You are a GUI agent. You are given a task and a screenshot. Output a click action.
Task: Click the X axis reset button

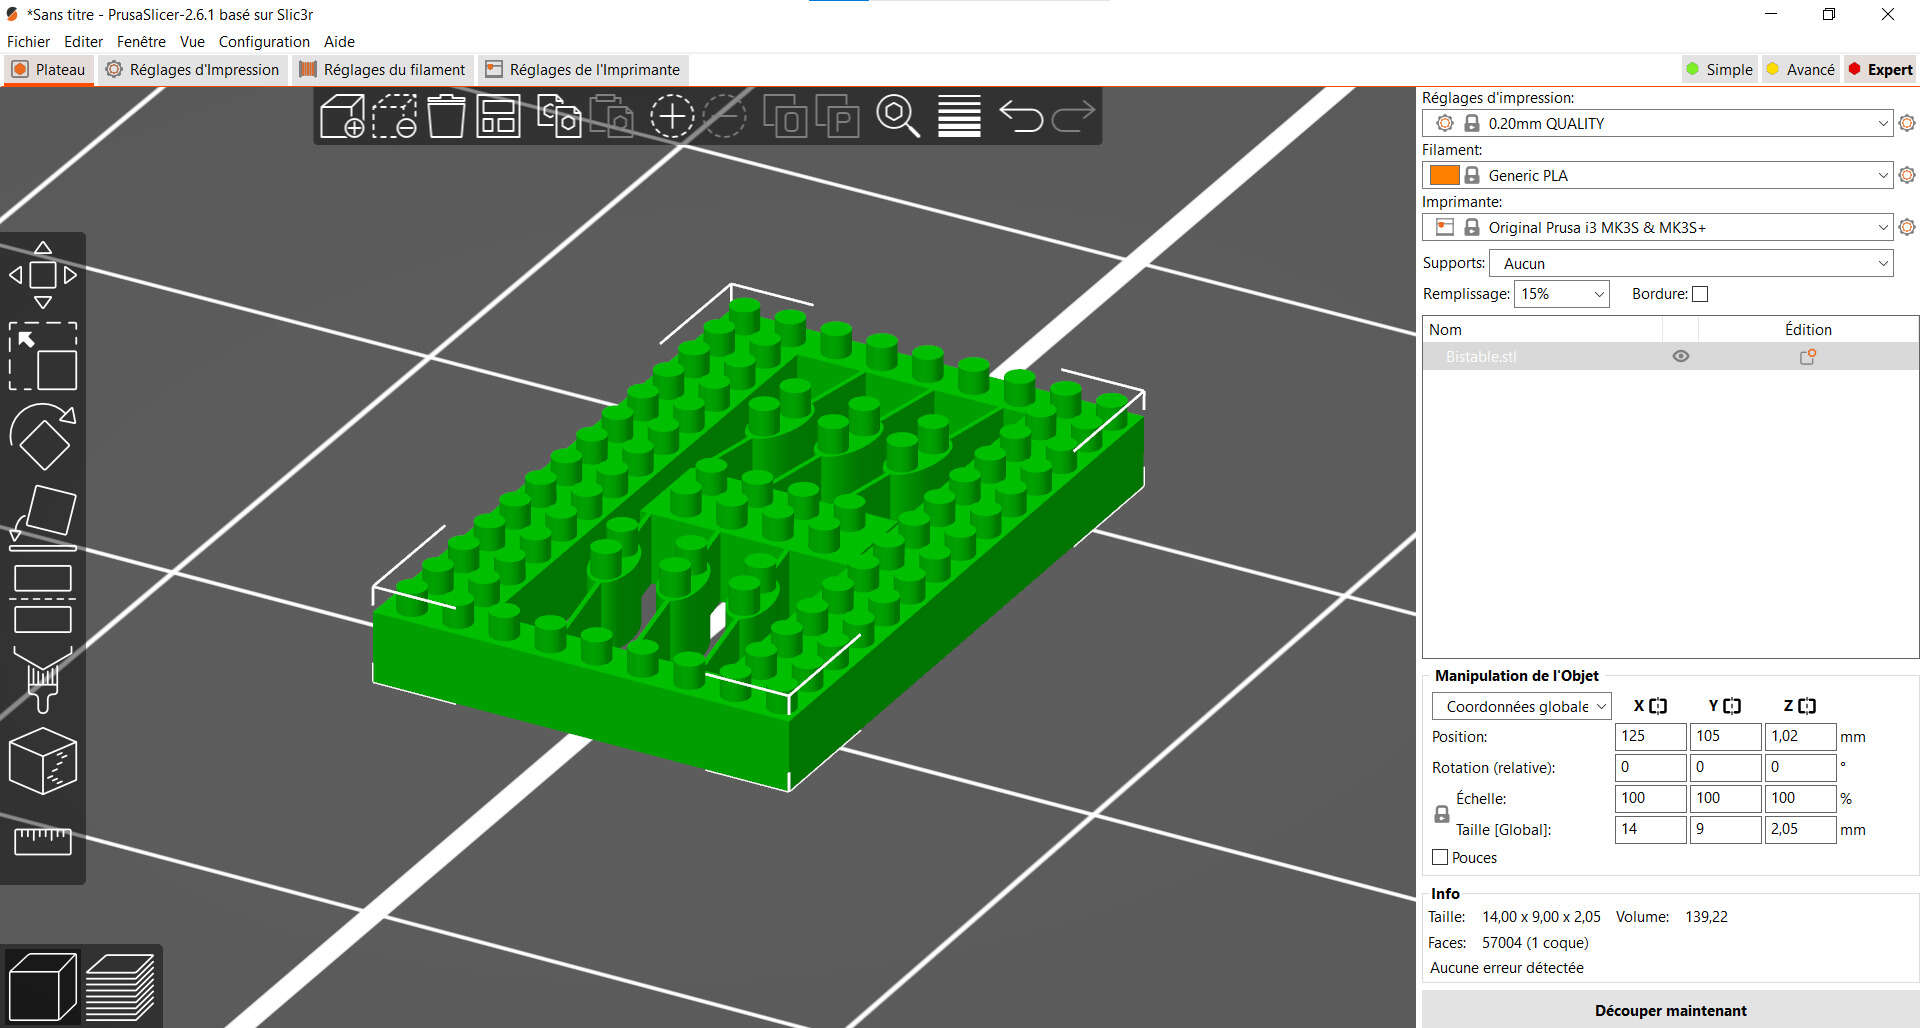tap(1658, 706)
